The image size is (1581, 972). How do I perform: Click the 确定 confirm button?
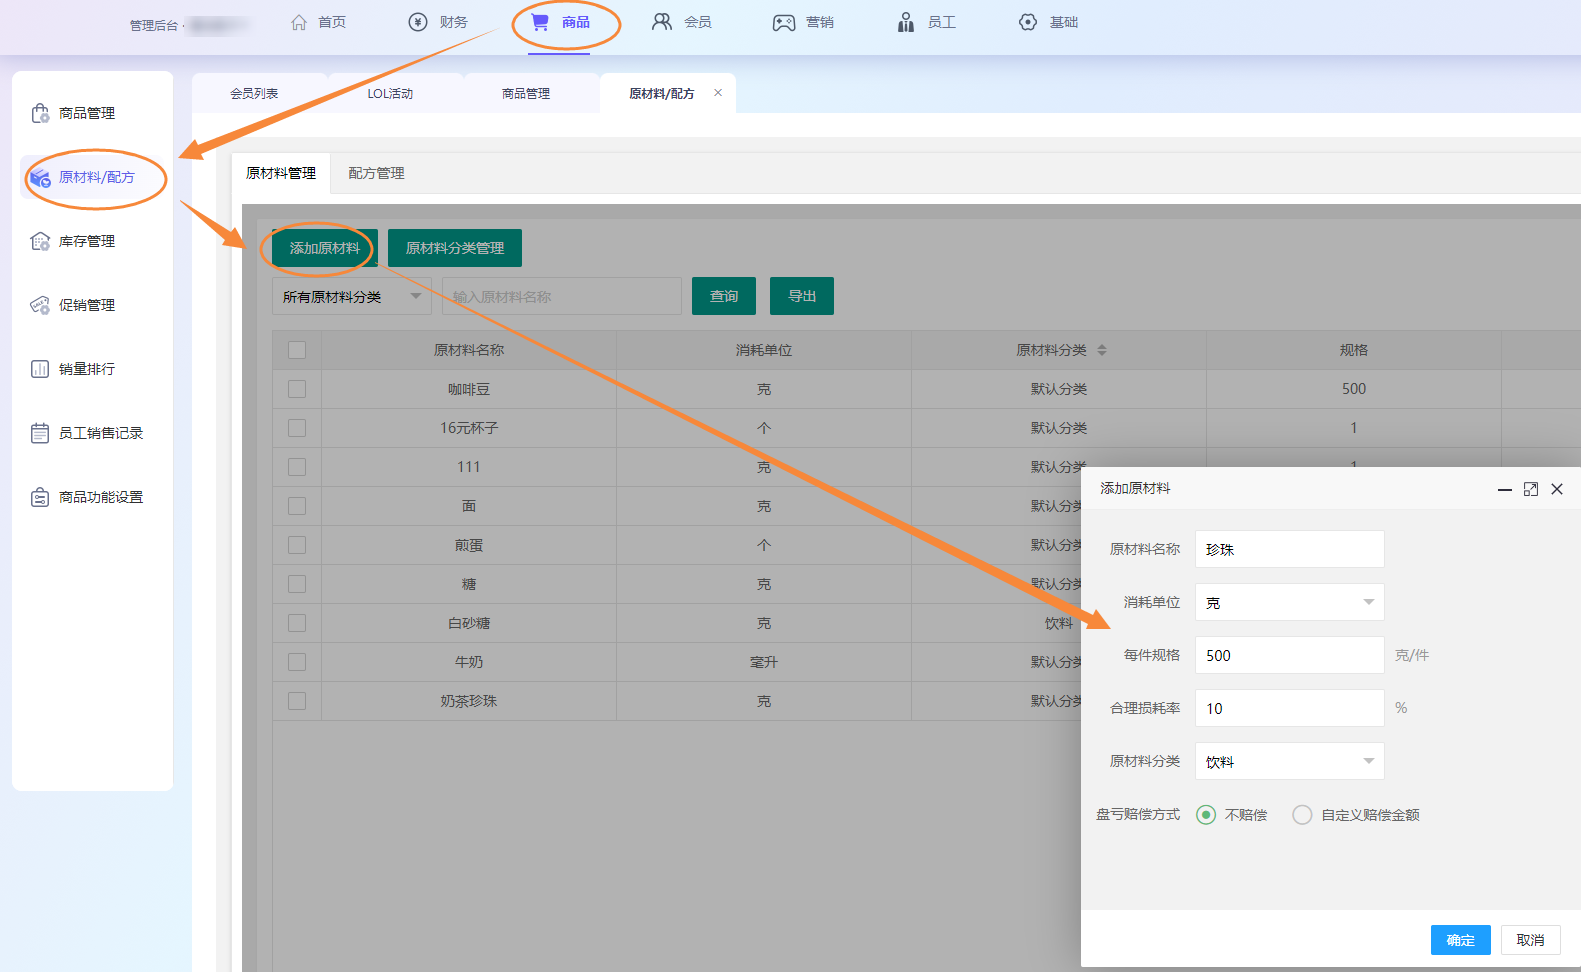click(1460, 940)
